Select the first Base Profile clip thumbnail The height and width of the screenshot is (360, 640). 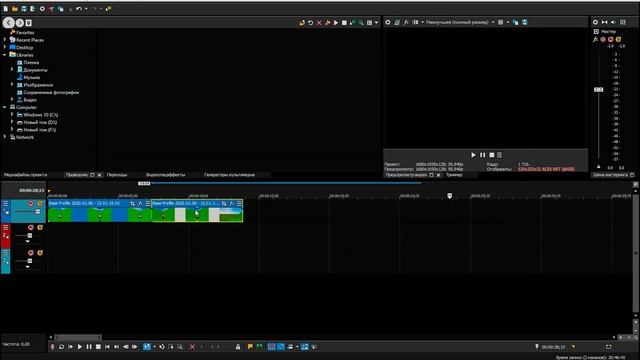(100, 214)
